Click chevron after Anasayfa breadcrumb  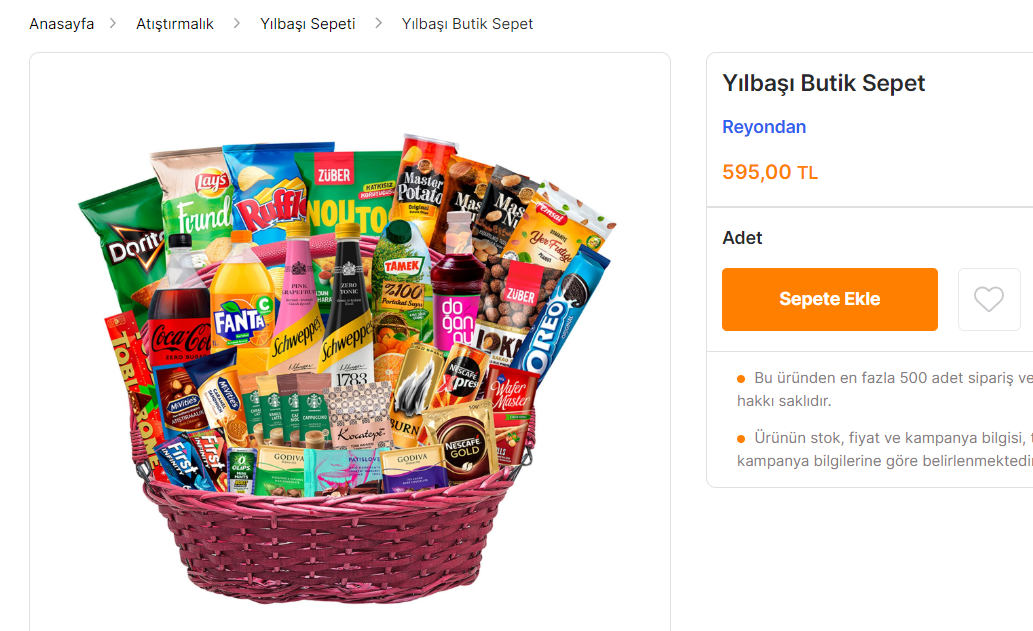[x=113, y=23]
